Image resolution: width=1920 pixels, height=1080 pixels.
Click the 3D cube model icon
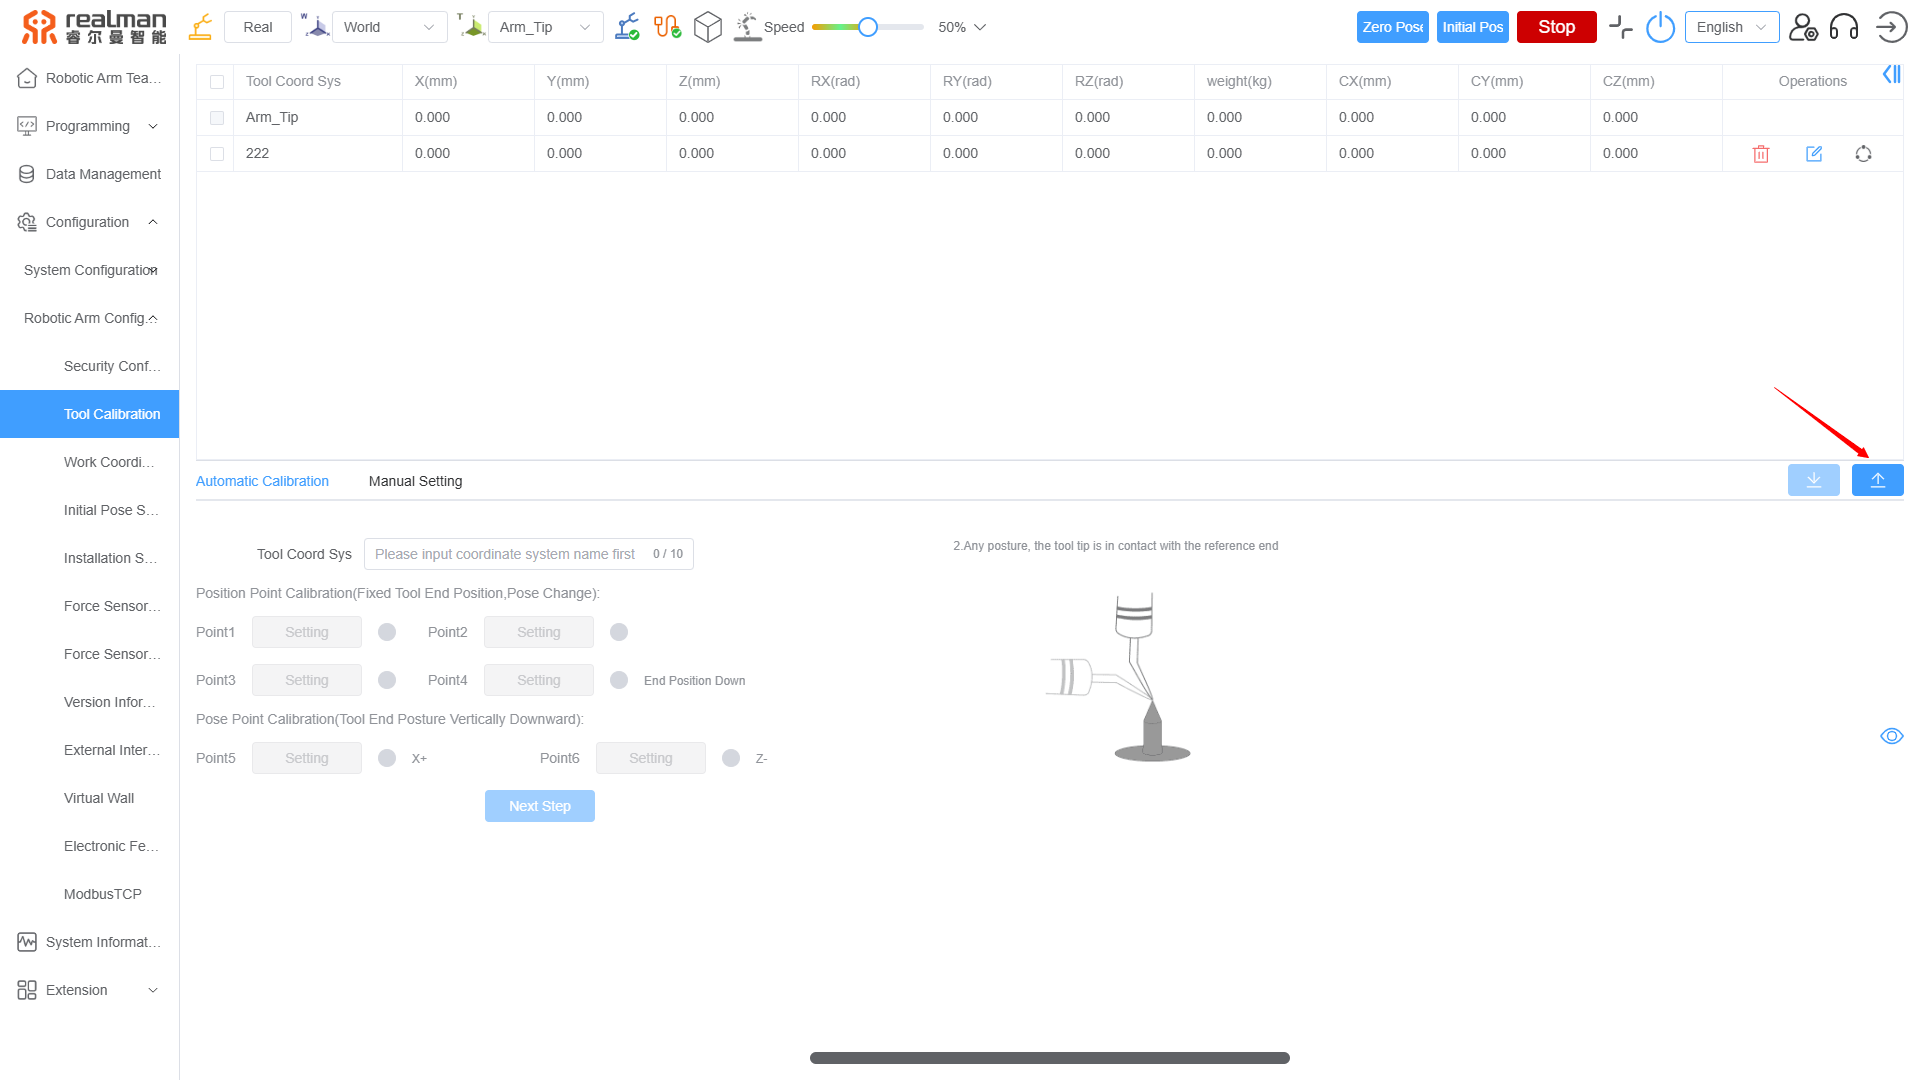tap(707, 28)
